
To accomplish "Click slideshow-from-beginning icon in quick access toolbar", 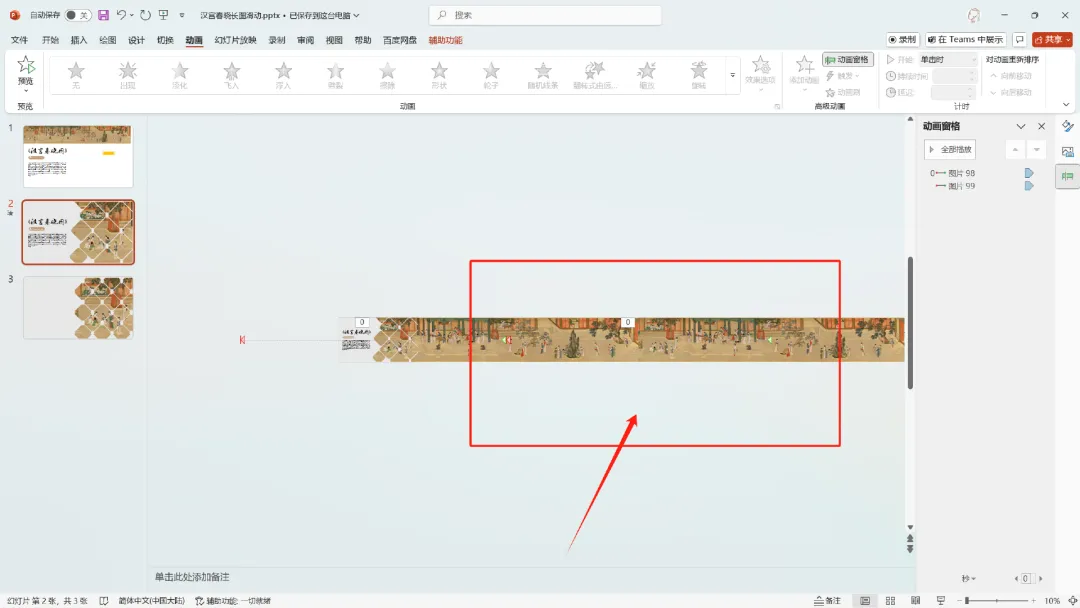I will pyautogui.click(x=163, y=15).
